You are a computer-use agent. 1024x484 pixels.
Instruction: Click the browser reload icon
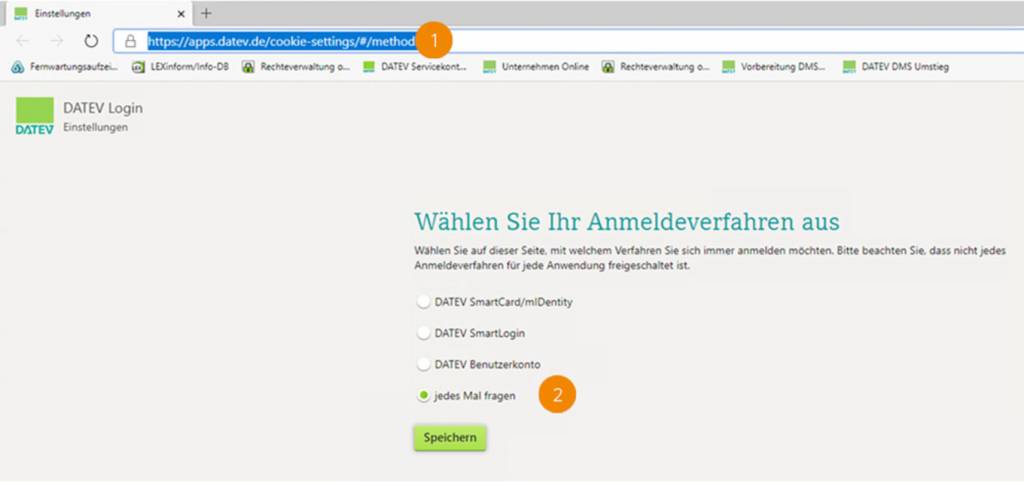[91, 41]
